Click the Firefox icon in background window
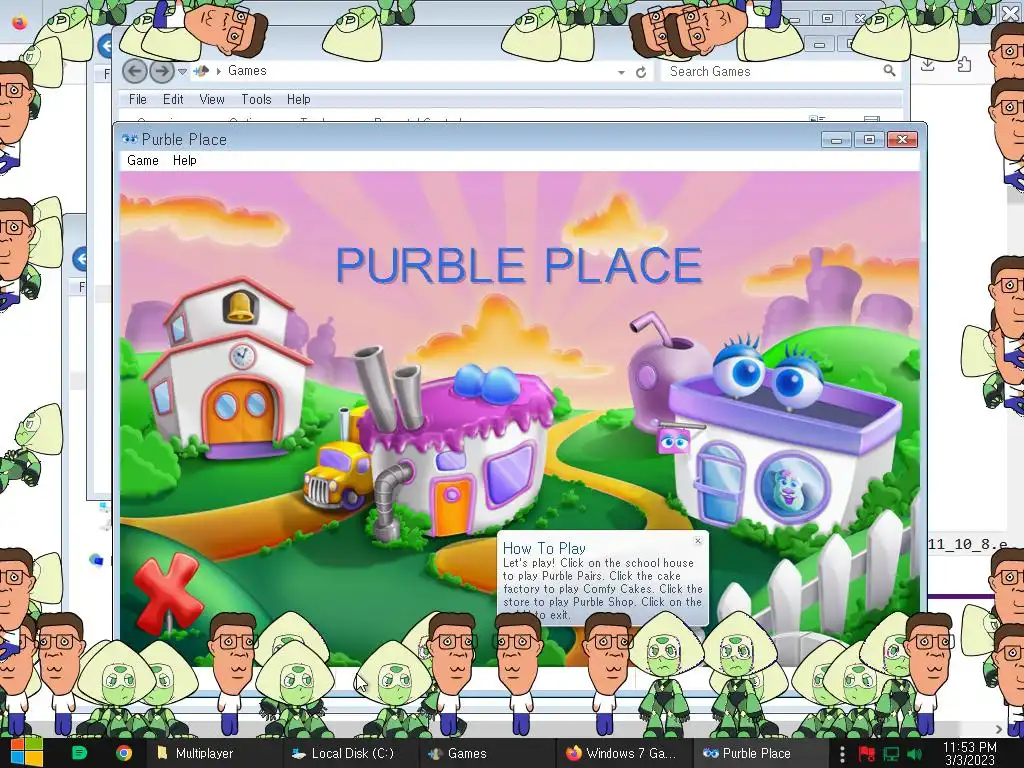 click(x=20, y=22)
